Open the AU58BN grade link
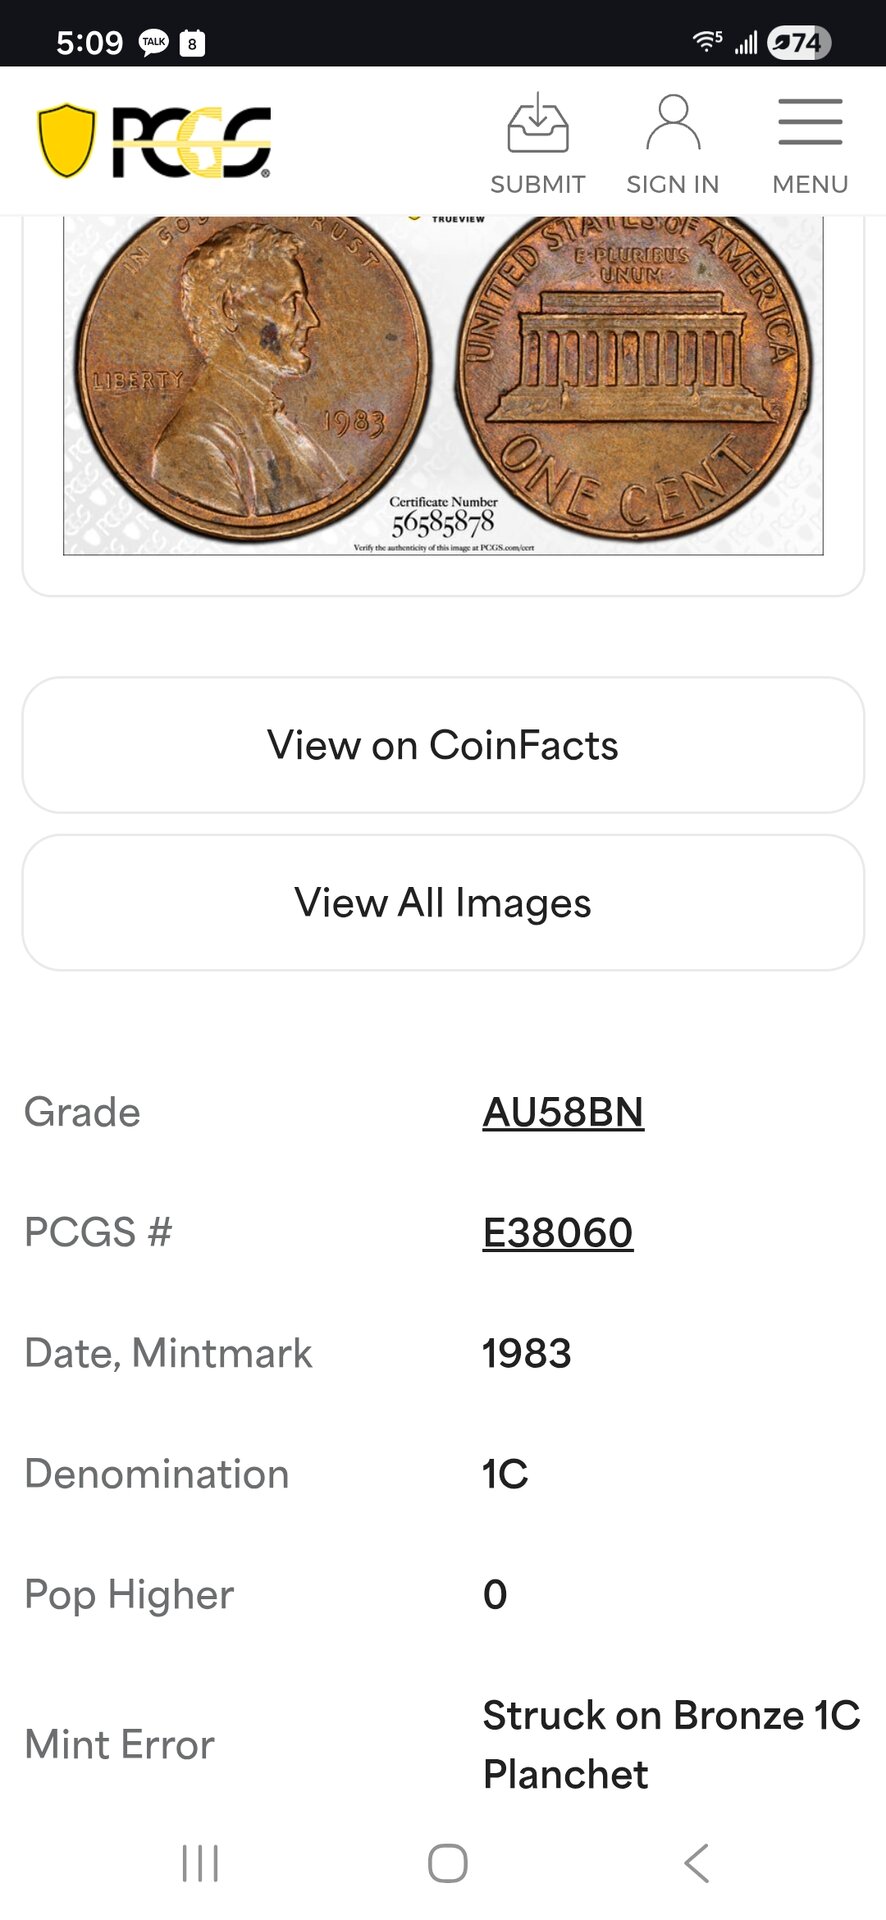 click(x=563, y=1112)
